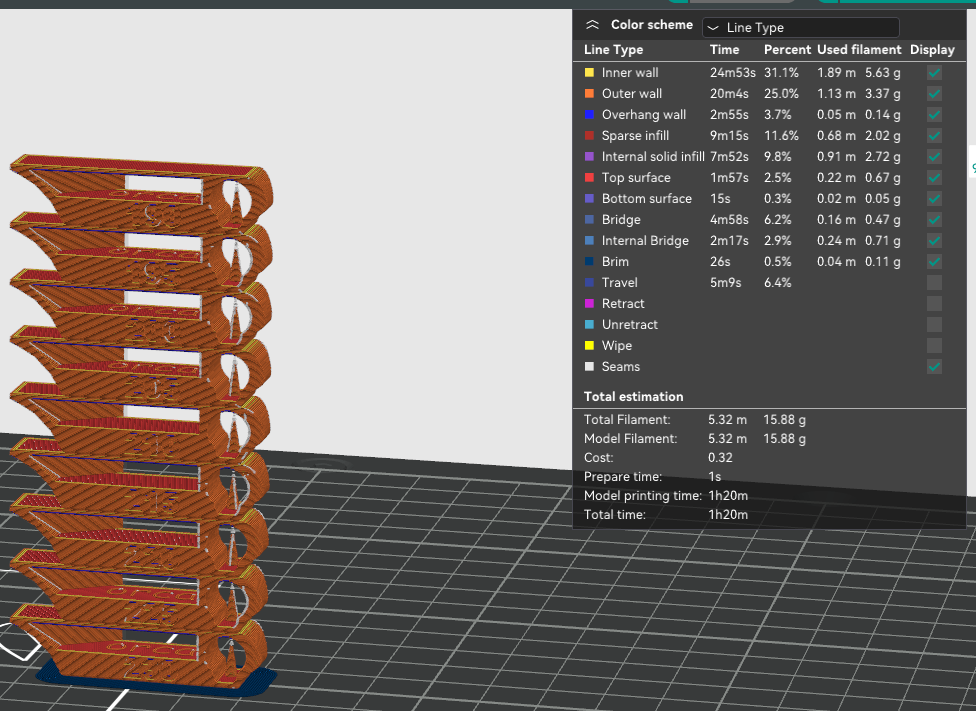The width and height of the screenshot is (976, 711).
Task: Open the Color scheme Line Type dropdown
Action: [800, 27]
